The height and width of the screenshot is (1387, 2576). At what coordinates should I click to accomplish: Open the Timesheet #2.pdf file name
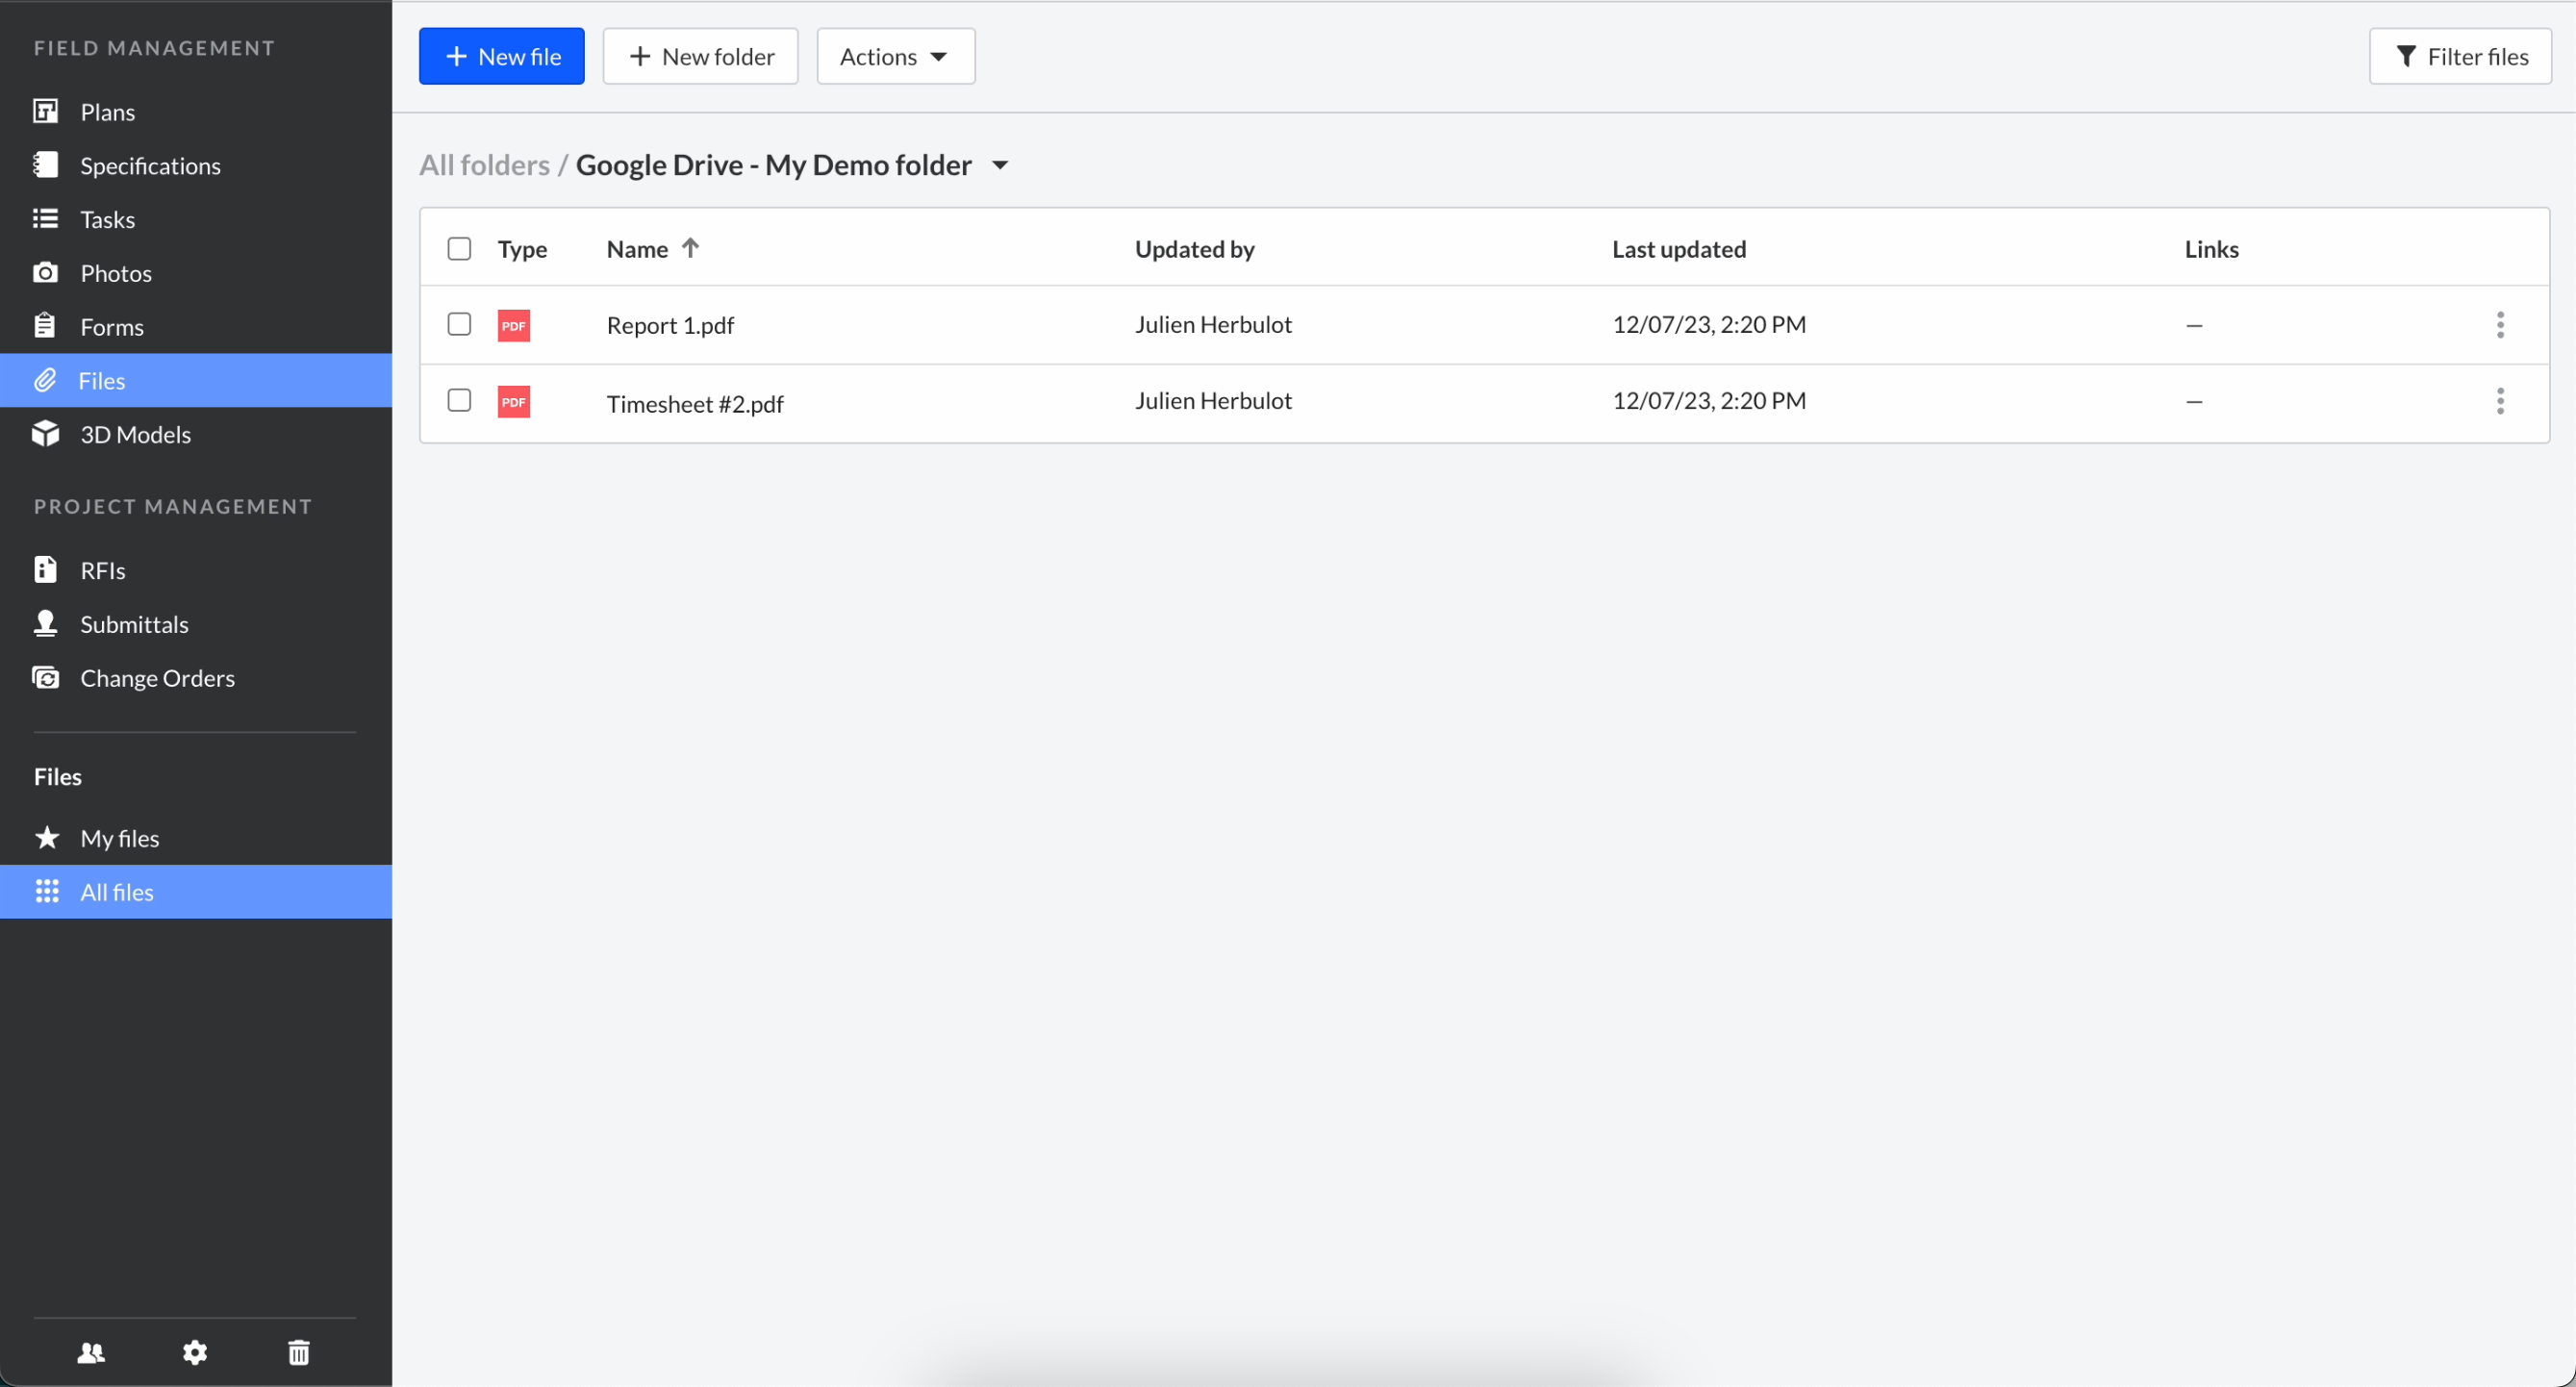pyautogui.click(x=694, y=404)
